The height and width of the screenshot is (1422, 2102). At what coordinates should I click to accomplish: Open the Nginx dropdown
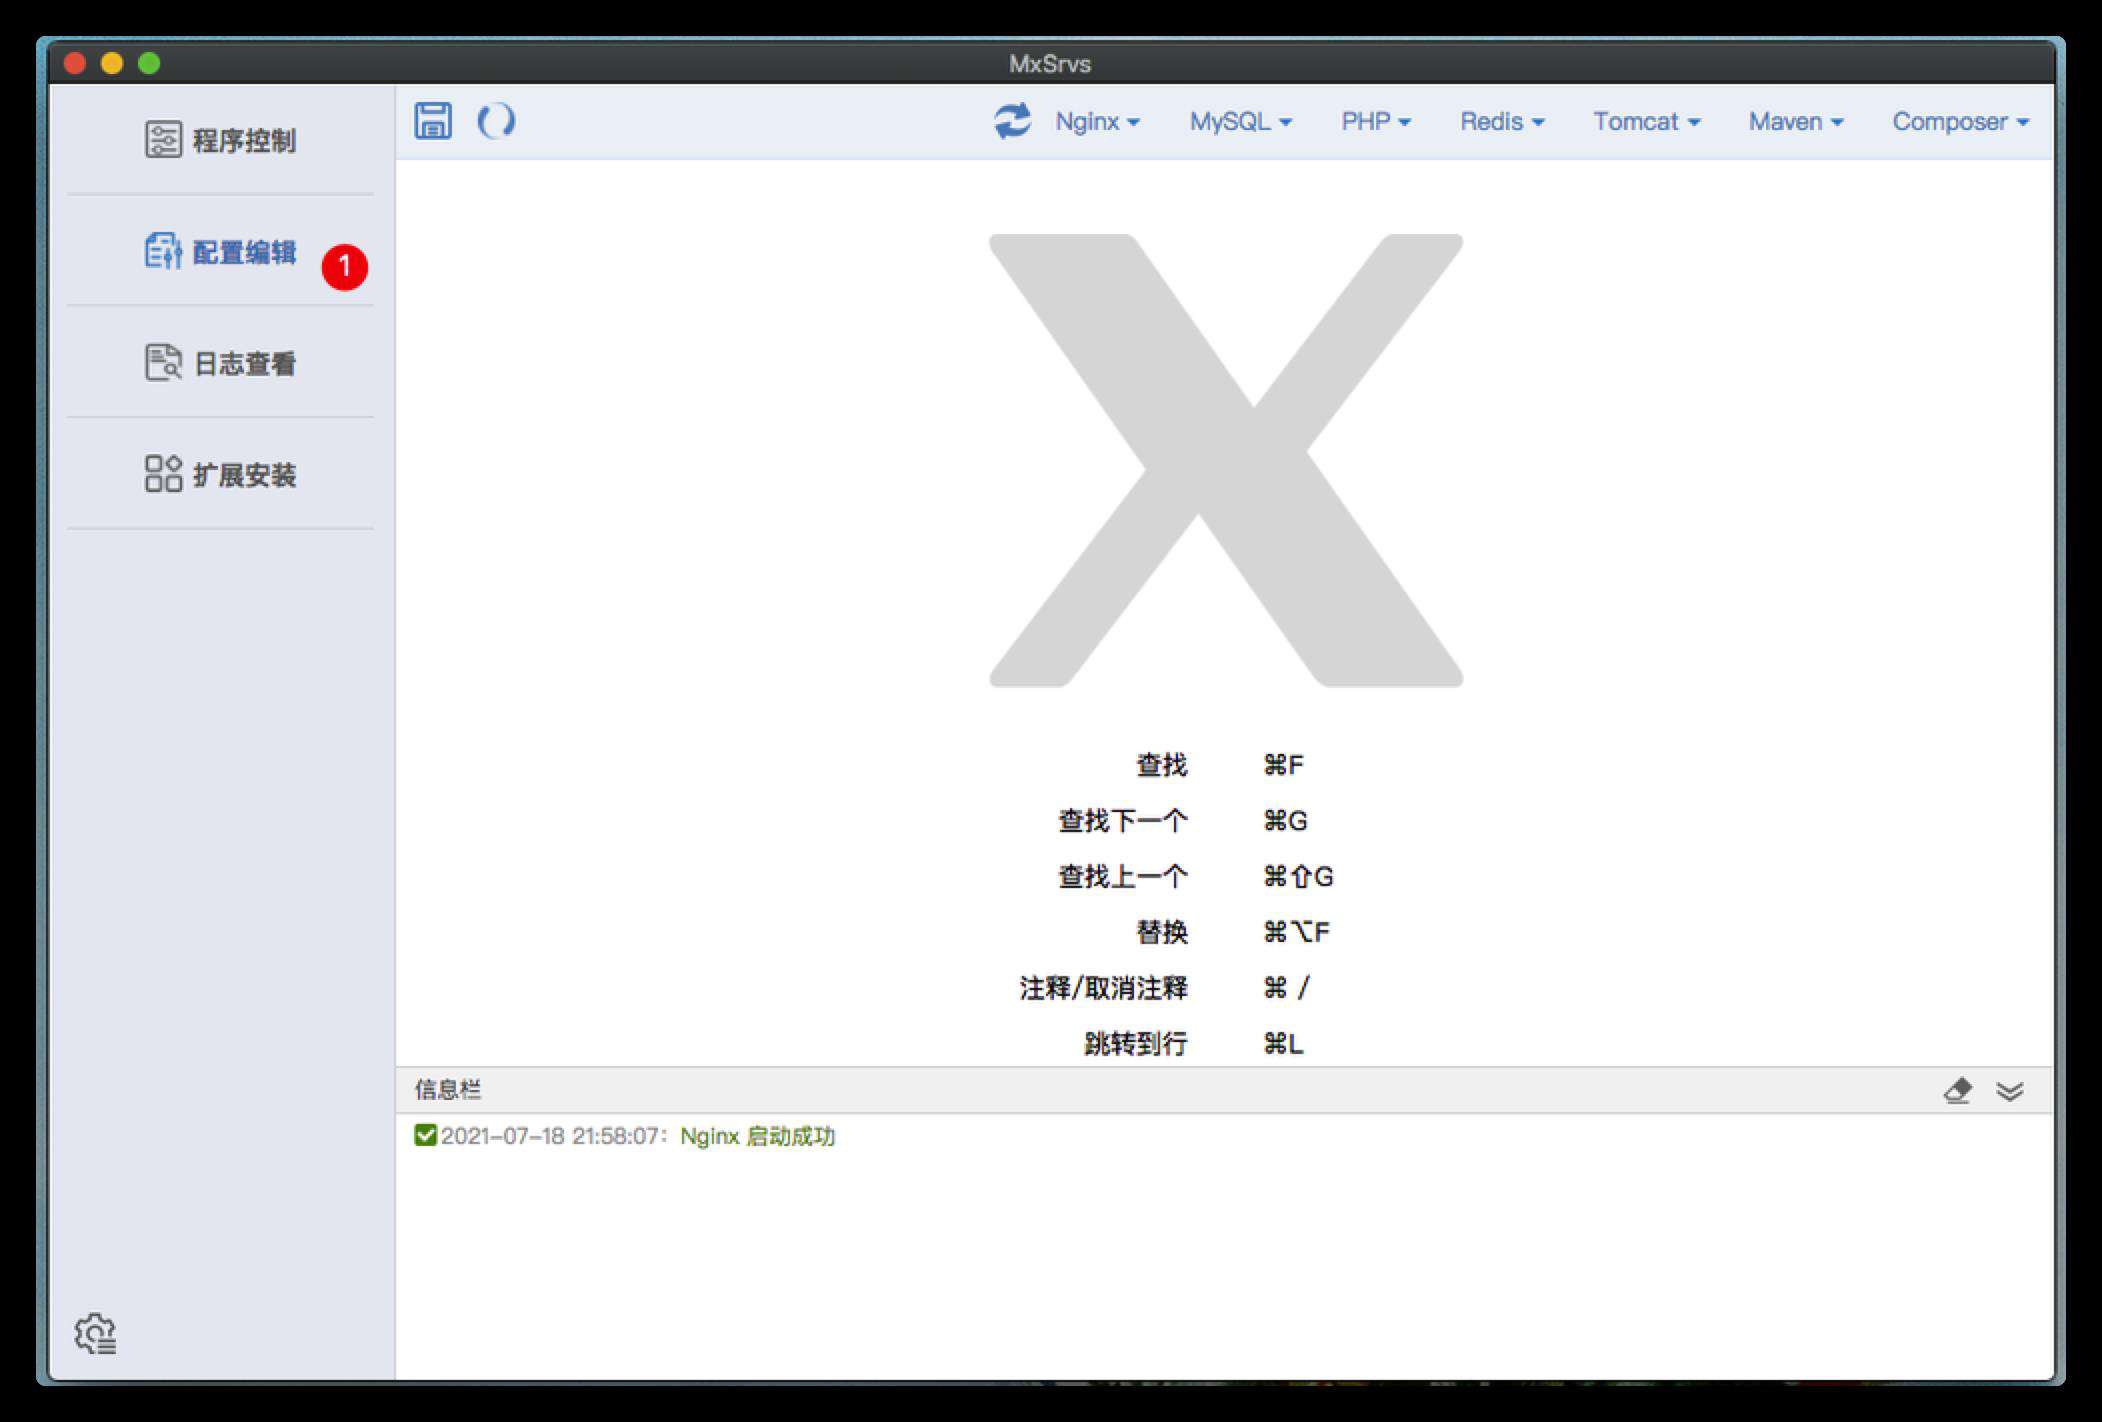(1097, 122)
